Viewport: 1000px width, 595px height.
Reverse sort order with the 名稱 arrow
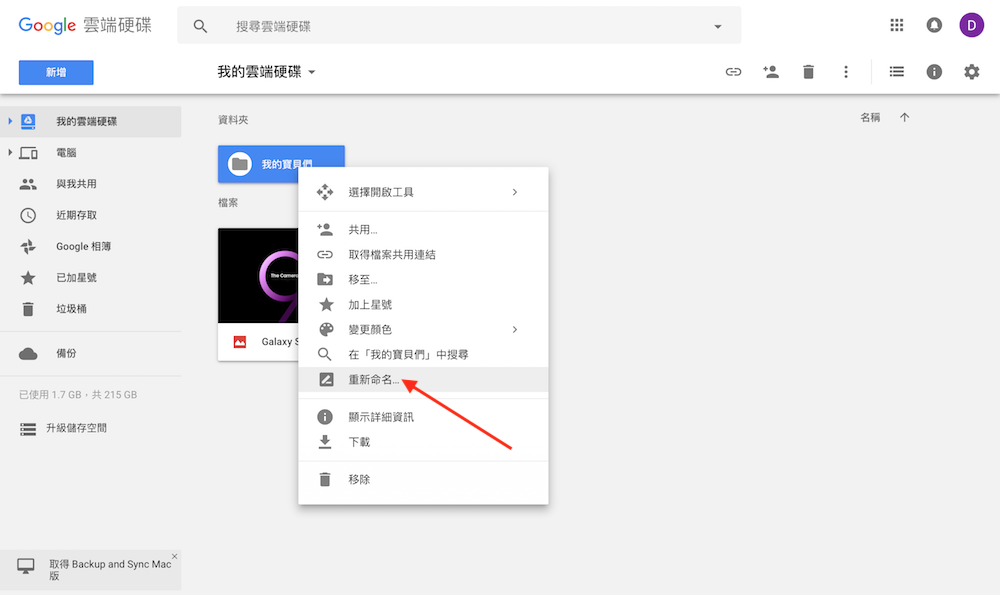(904, 117)
